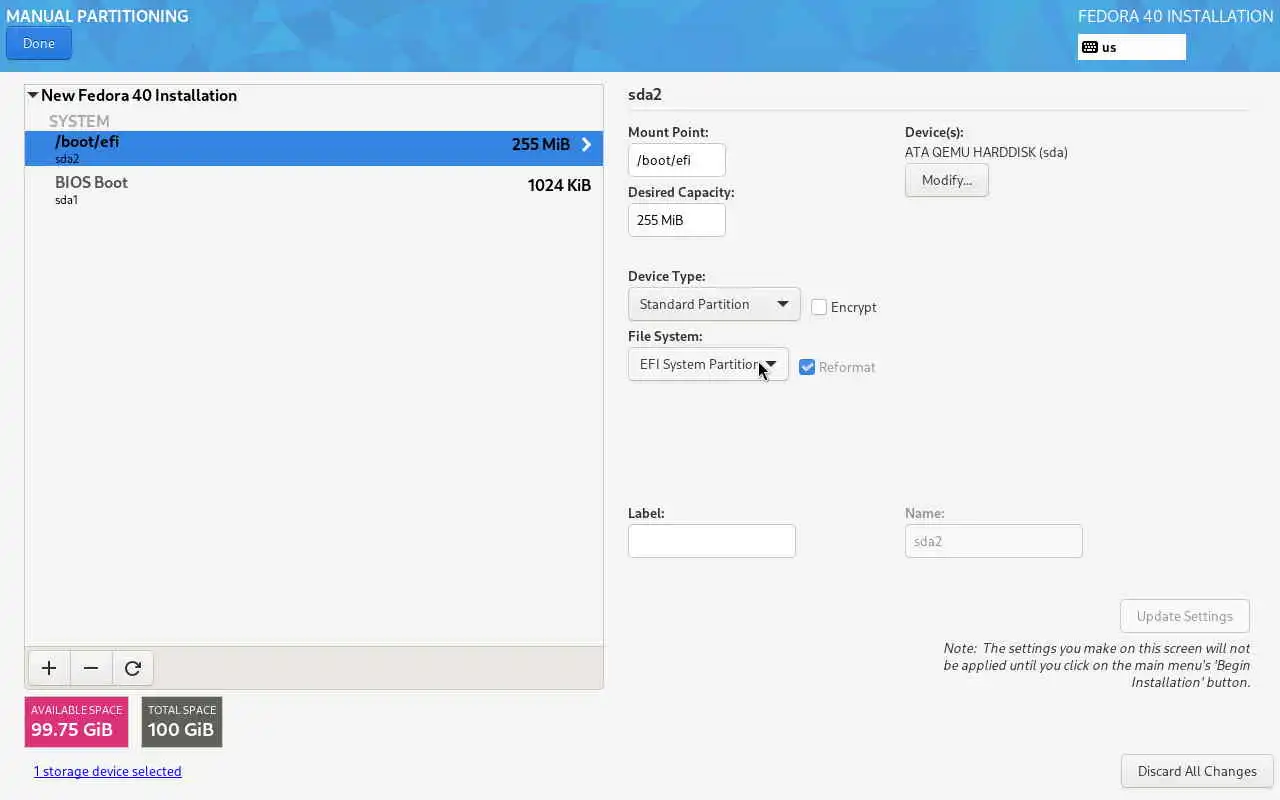Select the BIOS Boot sda1 partition row
This screenshot has width=1280, height=800.
pyautogui.click(x=314, y=189)
